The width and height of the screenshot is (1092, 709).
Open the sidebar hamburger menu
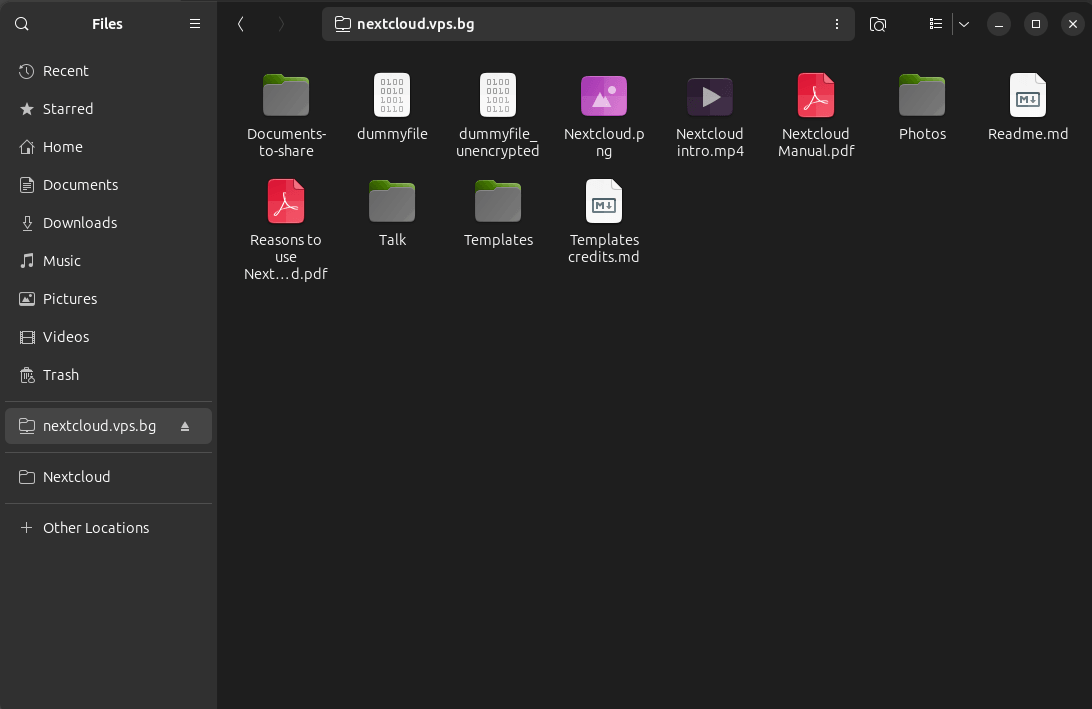[x=195, y=24]
